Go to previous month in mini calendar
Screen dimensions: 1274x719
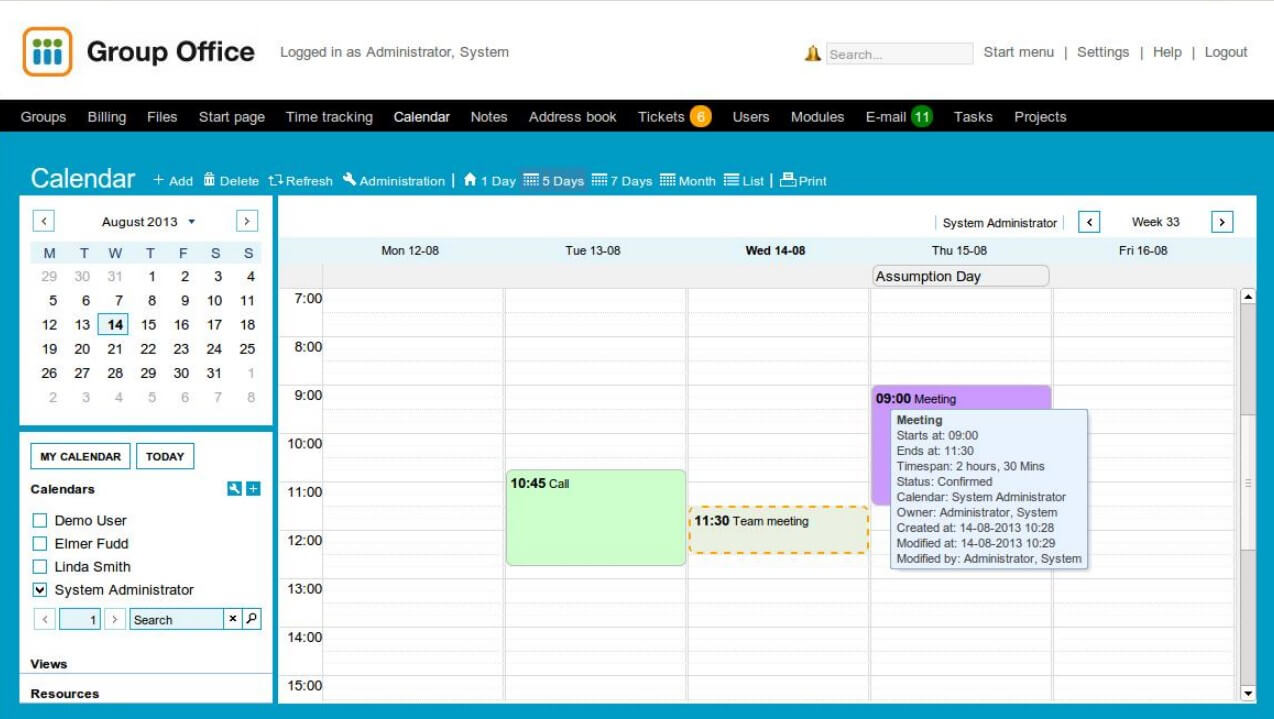(x=44, y=221)
